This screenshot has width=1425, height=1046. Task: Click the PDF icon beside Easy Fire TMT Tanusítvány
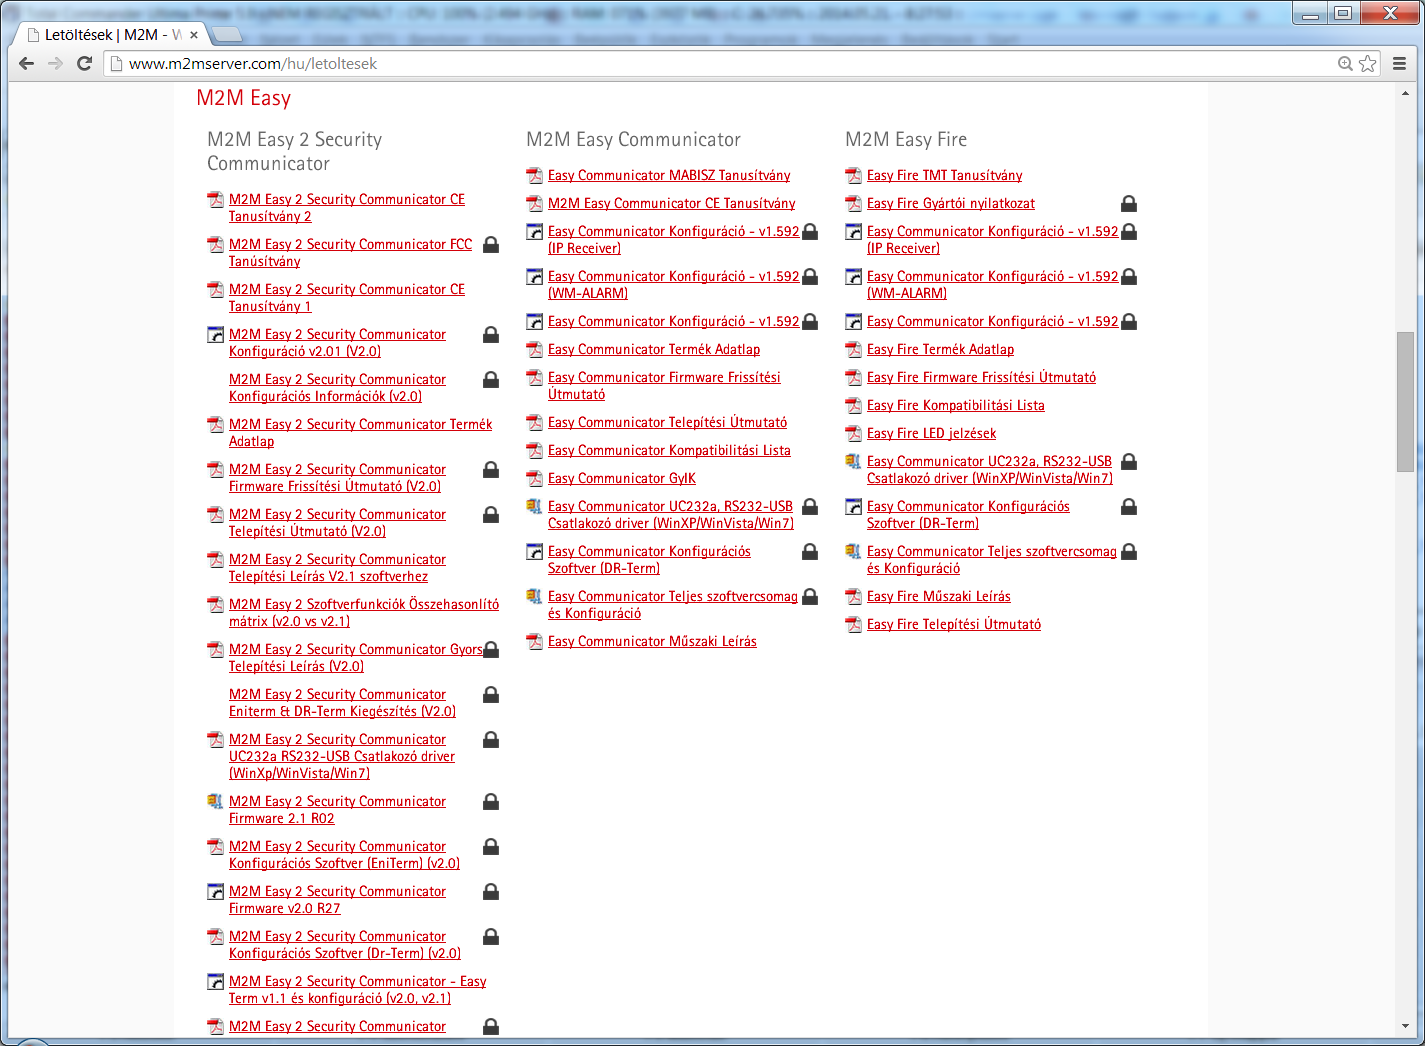[854, 176]
